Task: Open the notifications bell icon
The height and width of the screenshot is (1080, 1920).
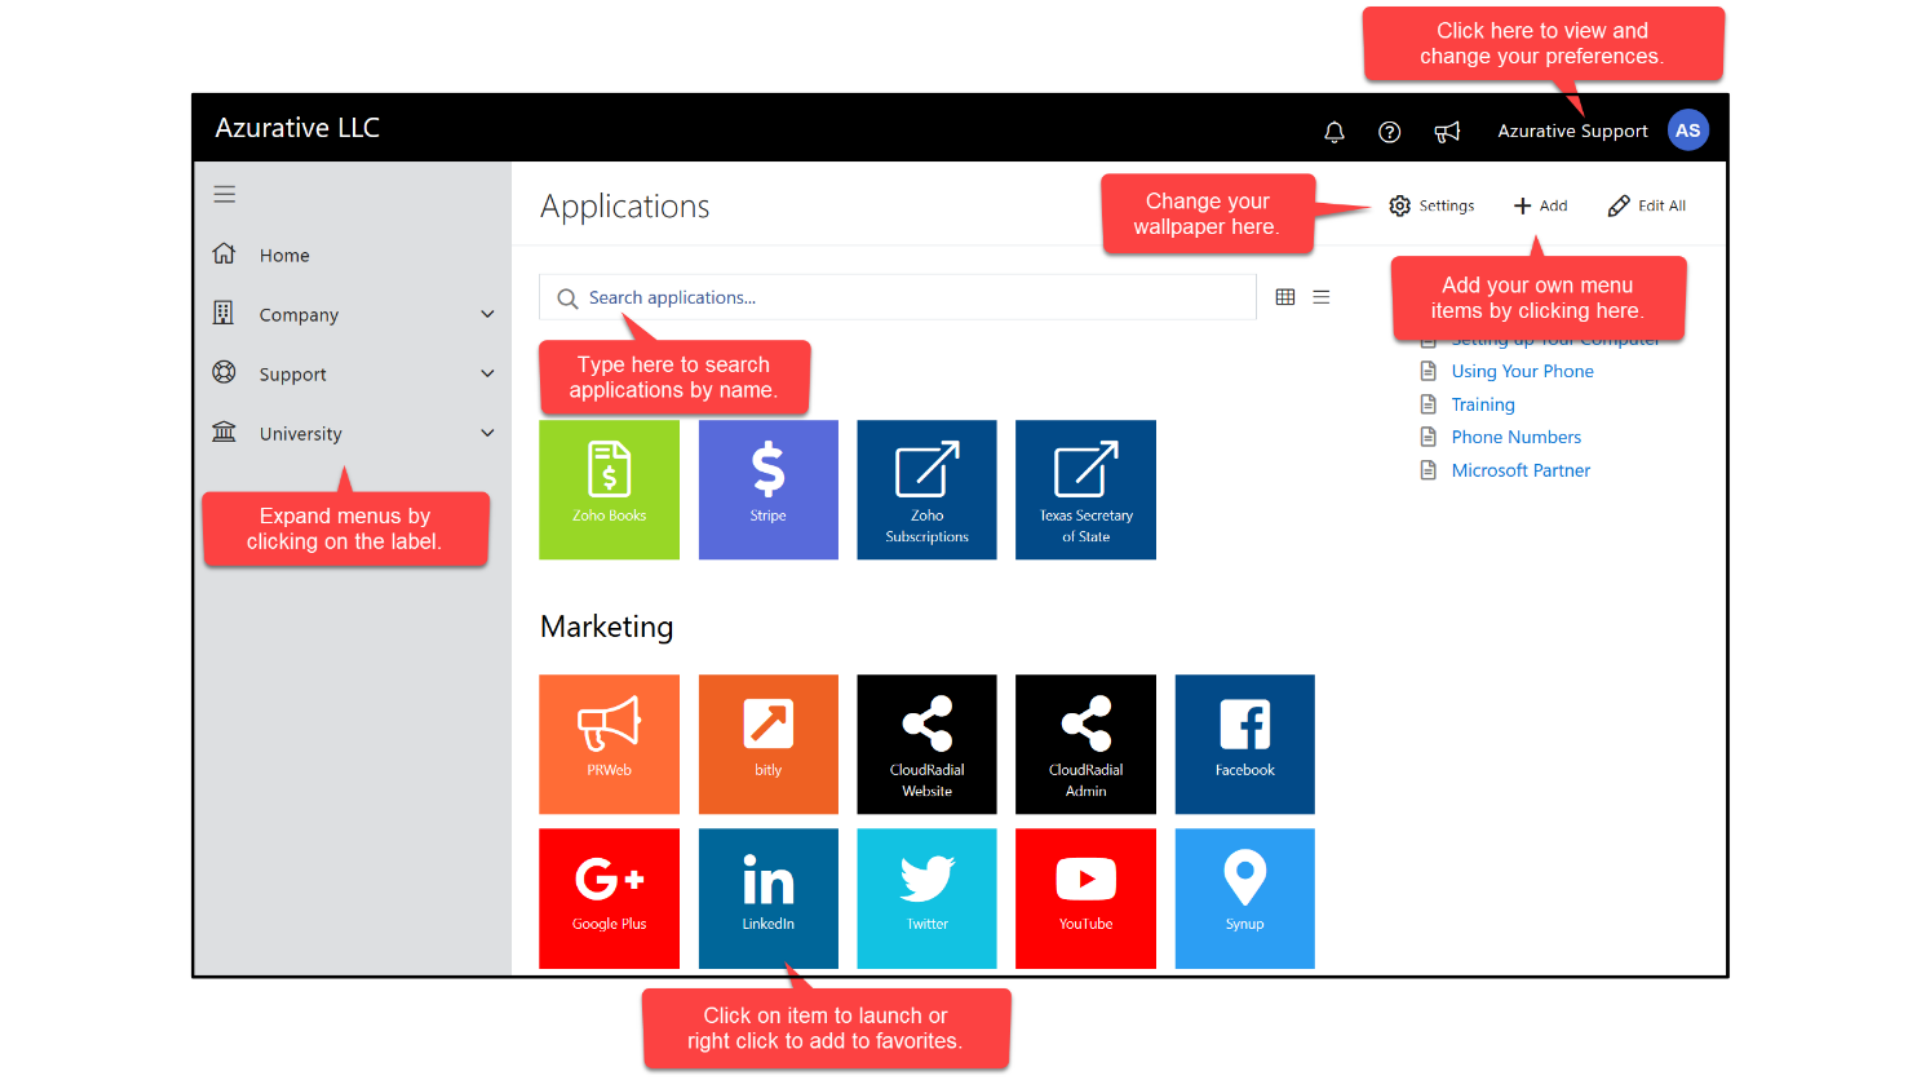Action: point(1334,132)
